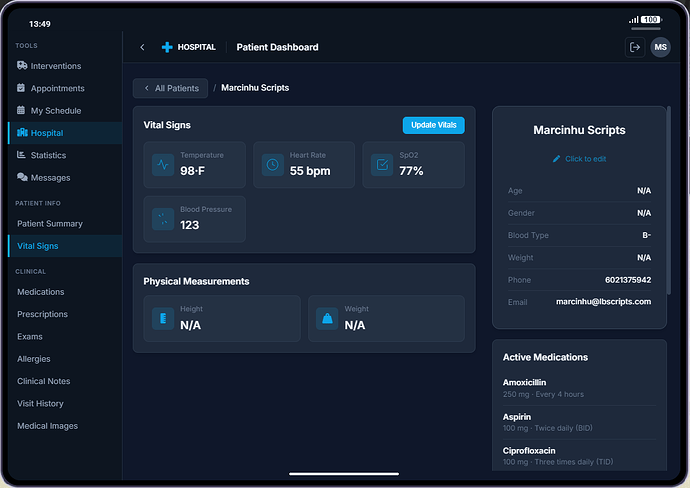The height and width of the screenshot is (488, 690).
Task: Click the Blood Pressure icon
Action: 163,219
